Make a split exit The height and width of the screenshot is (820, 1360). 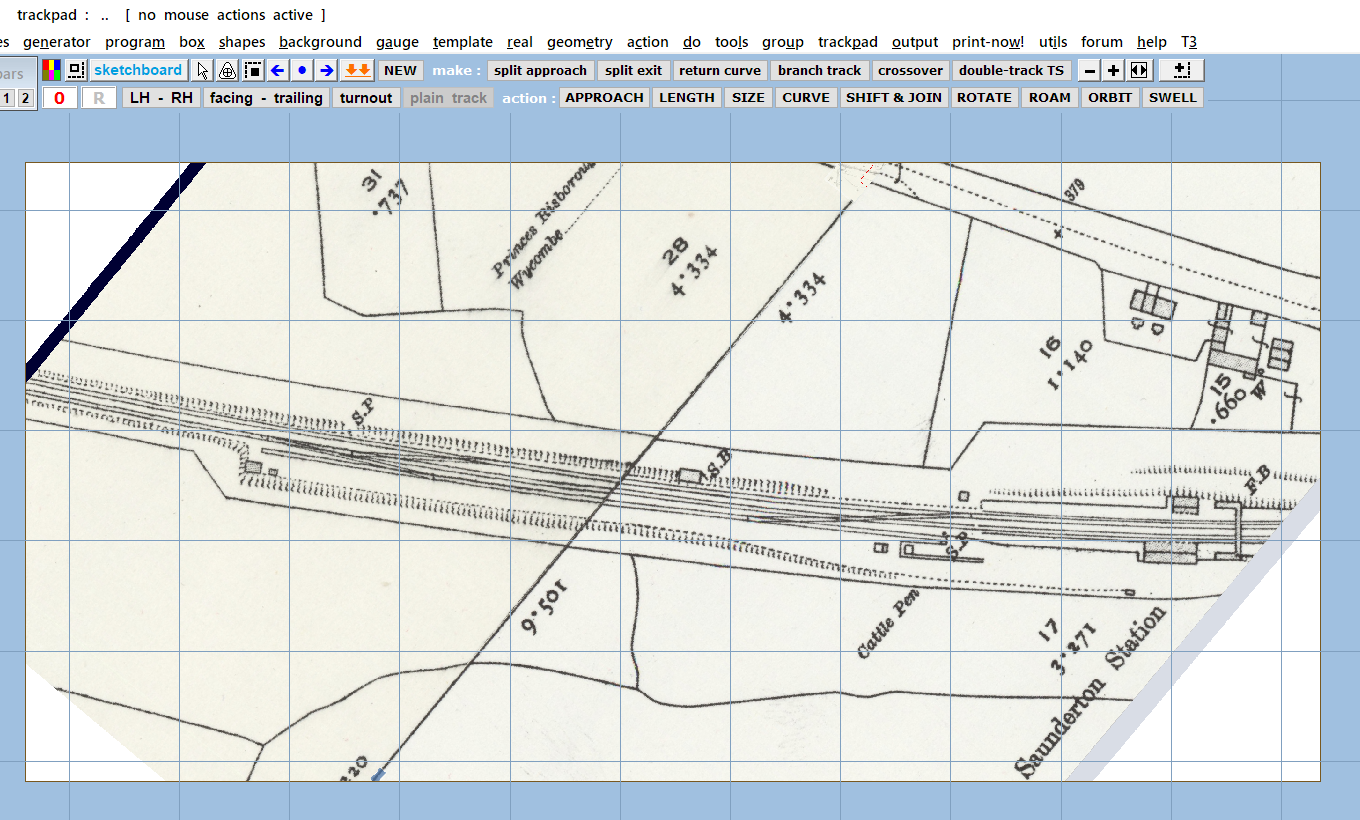tap(633, 70)
